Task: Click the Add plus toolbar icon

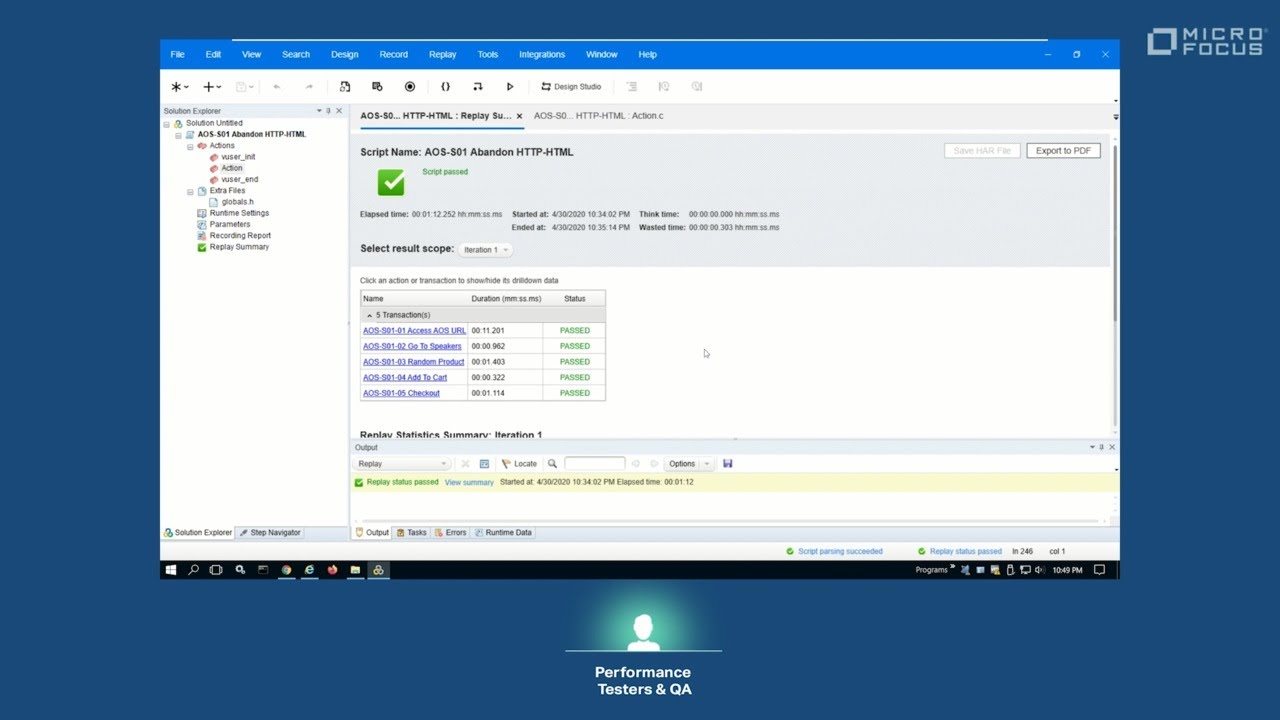Action: [208, 87]
